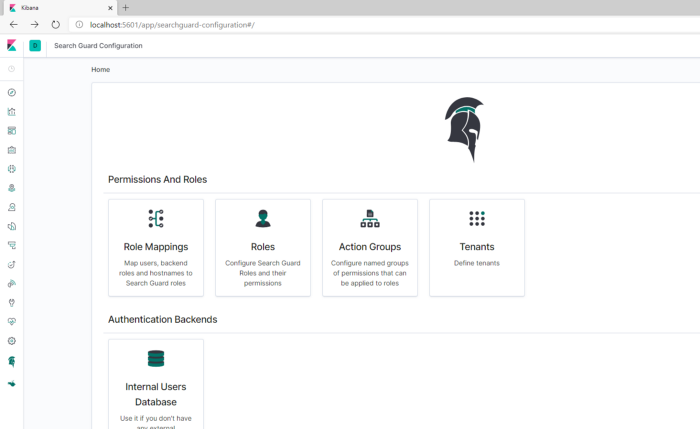The height and width of the screenshot is (429, 700).
Task: Open Search Guard from the helmet sidebar icon
Action: (12, 361)
